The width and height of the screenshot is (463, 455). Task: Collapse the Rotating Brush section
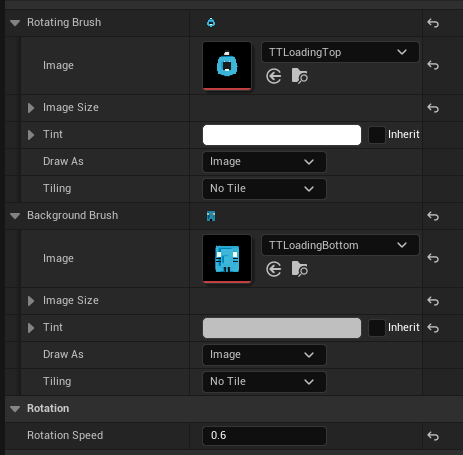[15, 23]
